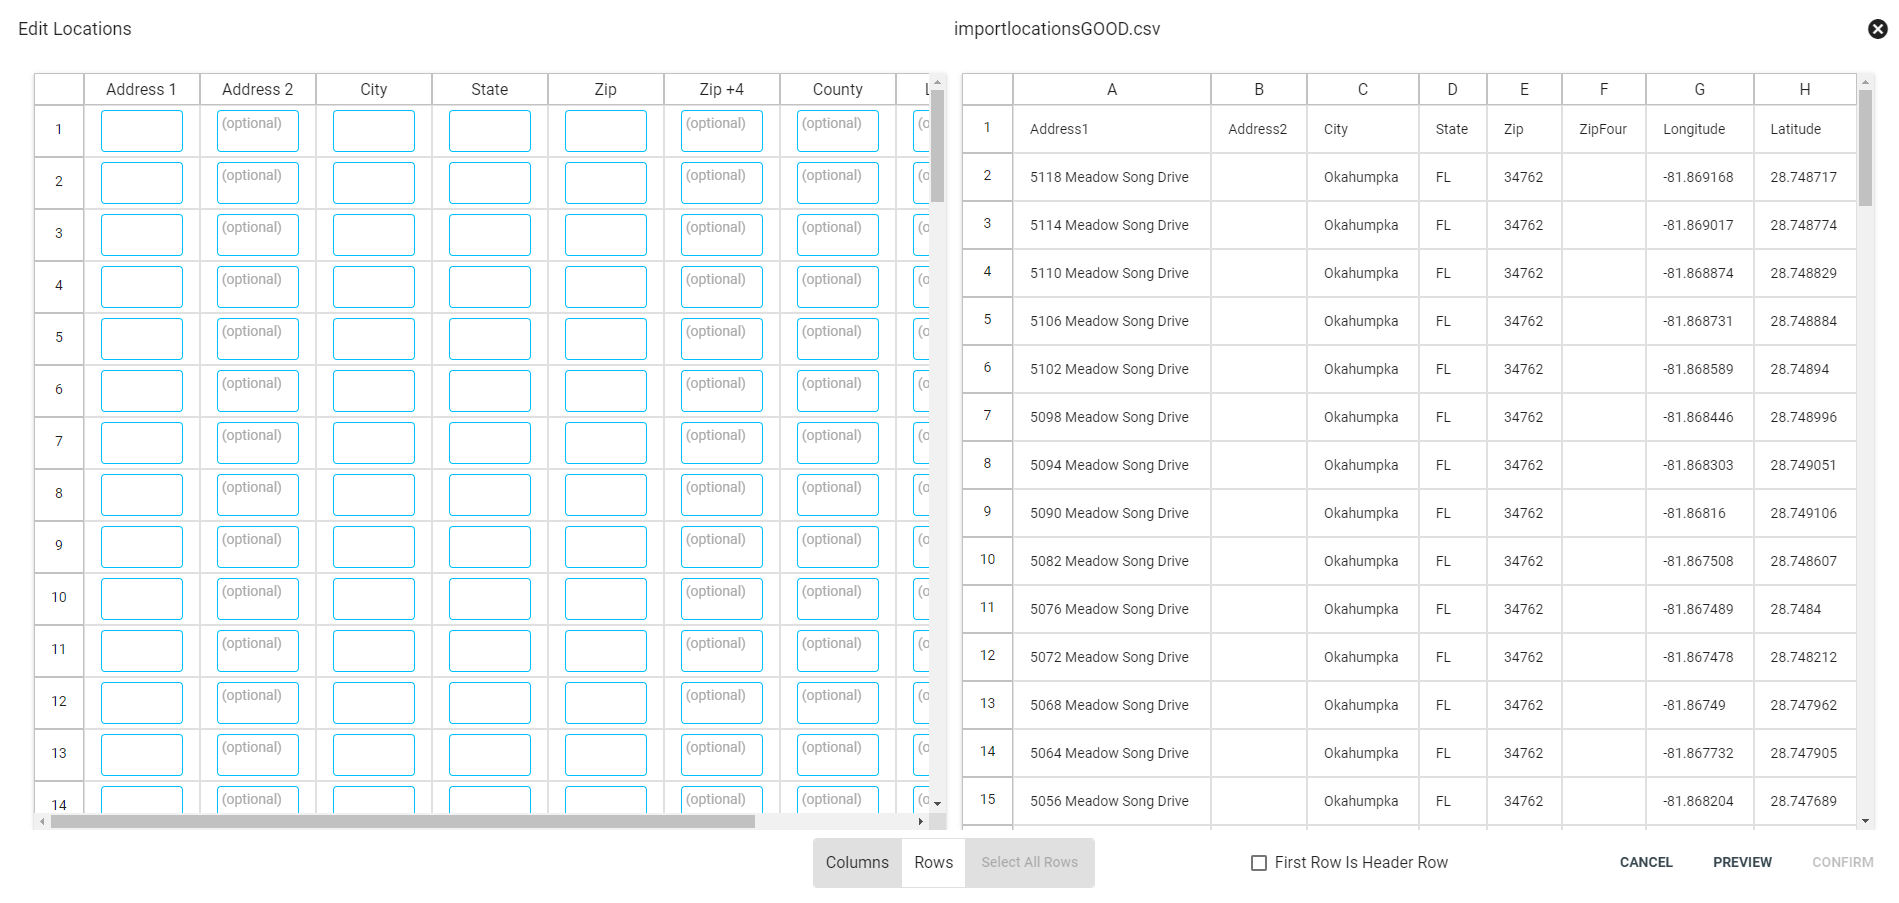Check First Row Is Header Row
The width and height of the screenshot is (1899, 903).
[1259, 862]
